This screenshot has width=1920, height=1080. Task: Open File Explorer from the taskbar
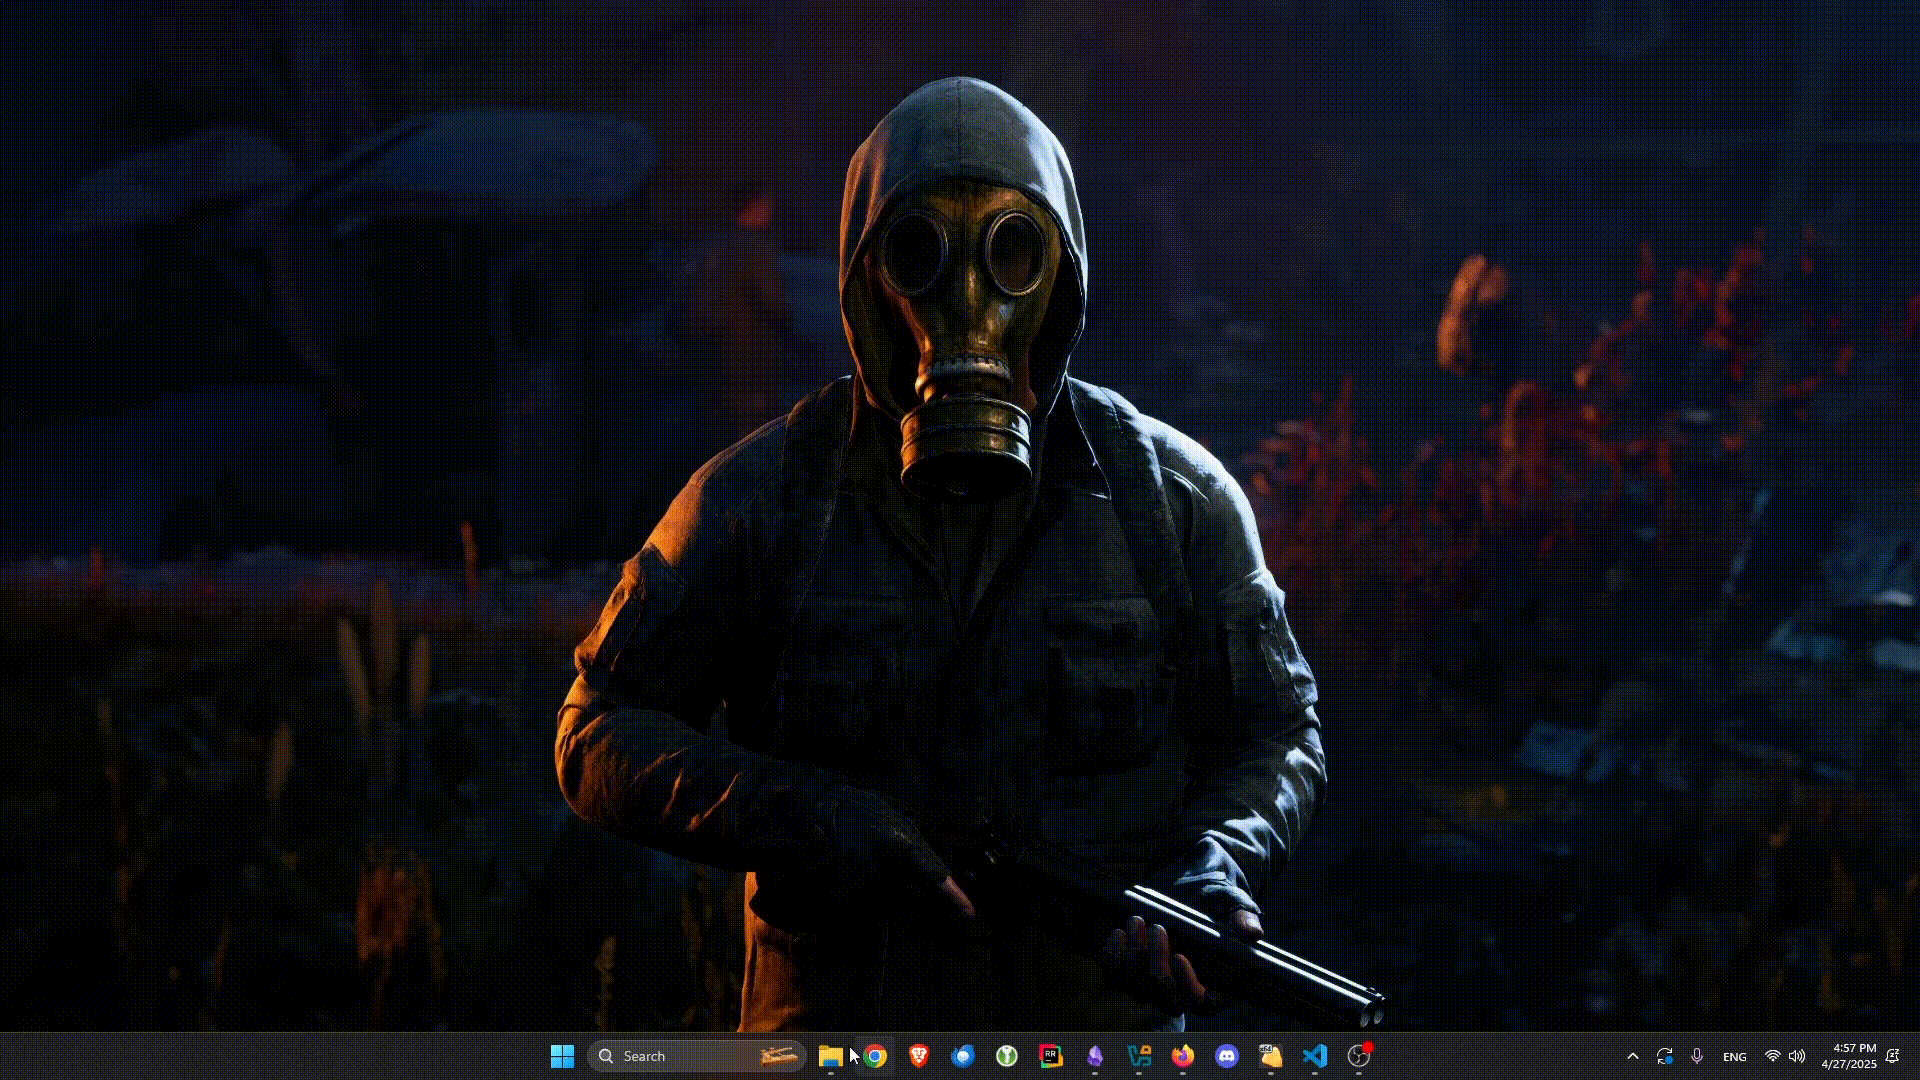click(830, 1056)
